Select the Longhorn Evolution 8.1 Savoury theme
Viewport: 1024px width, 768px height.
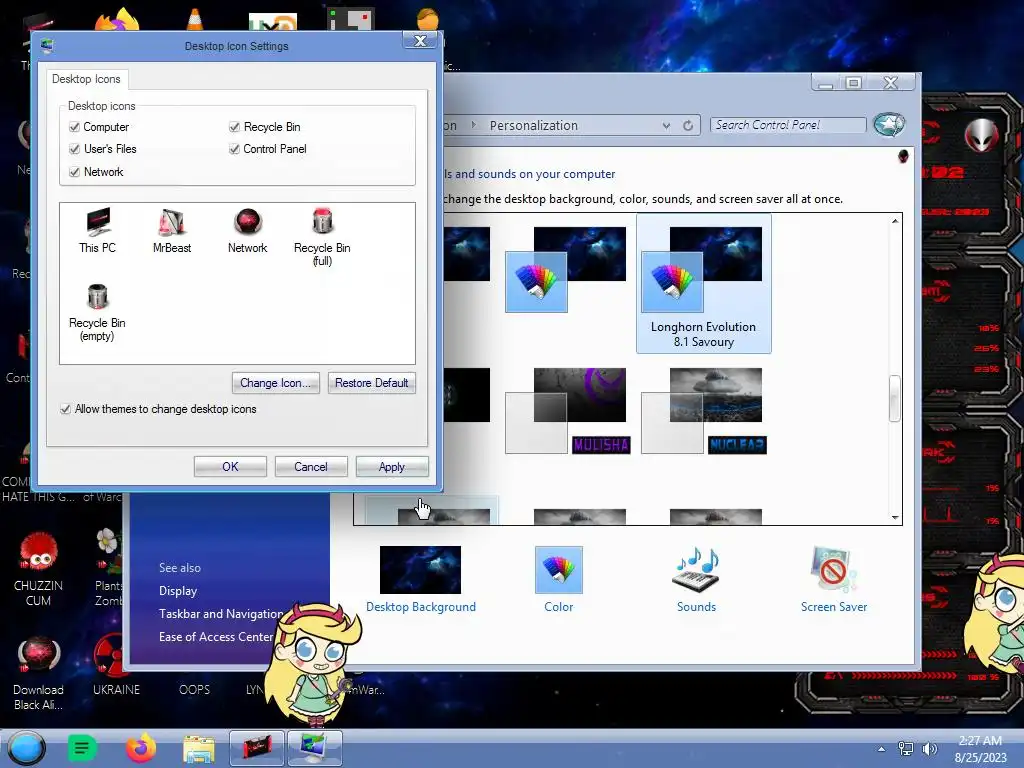(703, 283)
